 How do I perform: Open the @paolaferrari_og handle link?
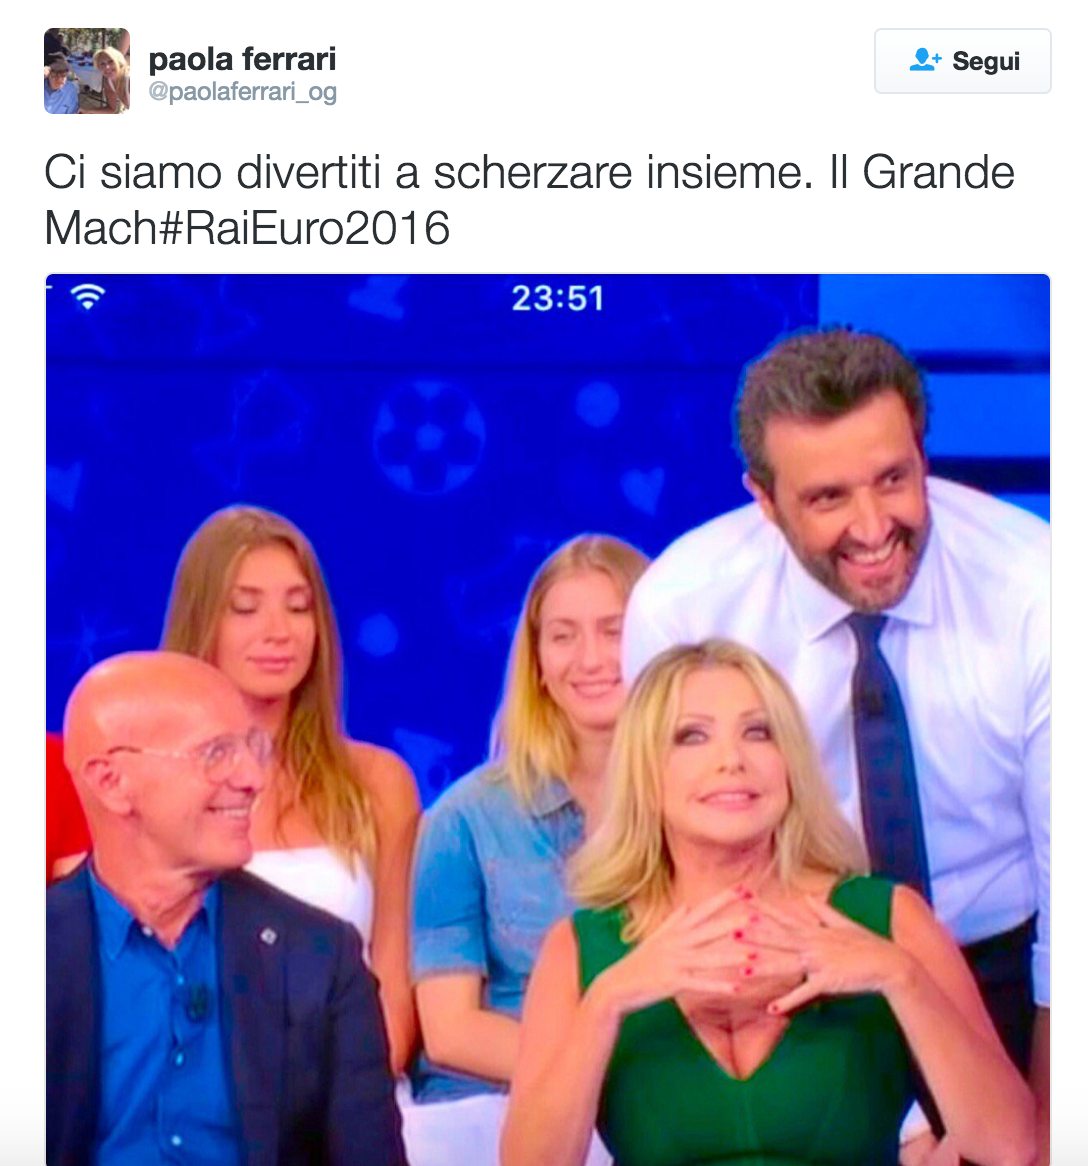(x=242, y=92)
